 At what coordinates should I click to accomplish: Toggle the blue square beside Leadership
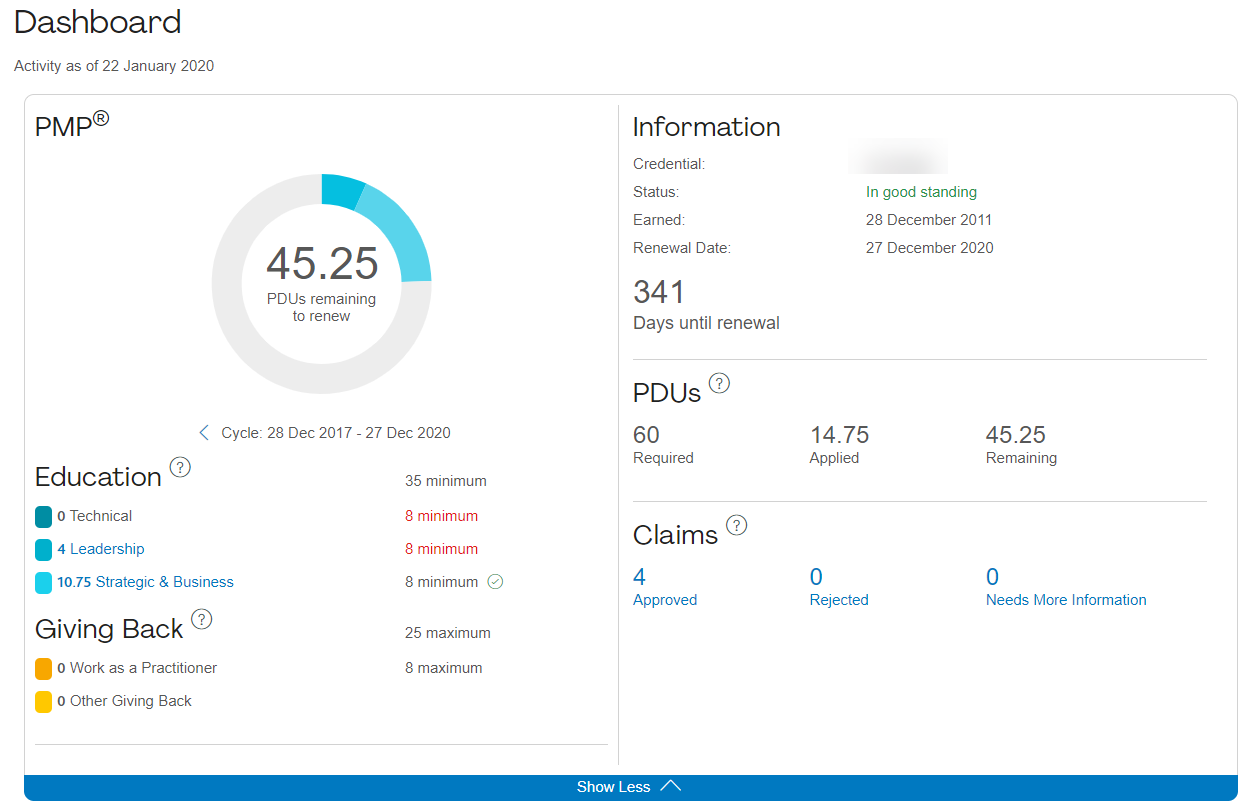pyautogui.click(x=42, y=549)
